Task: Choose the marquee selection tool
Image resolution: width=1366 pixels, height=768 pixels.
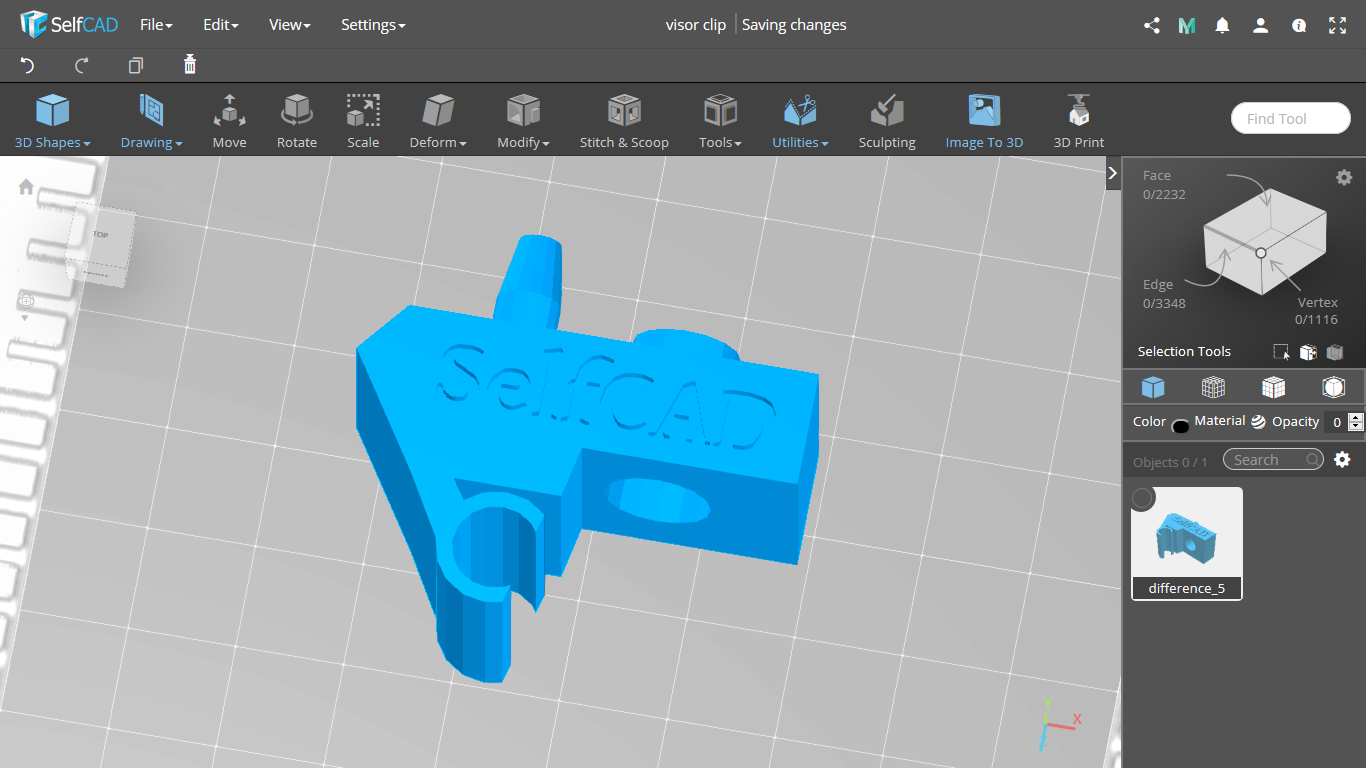Action: [x=1281, y=352]
